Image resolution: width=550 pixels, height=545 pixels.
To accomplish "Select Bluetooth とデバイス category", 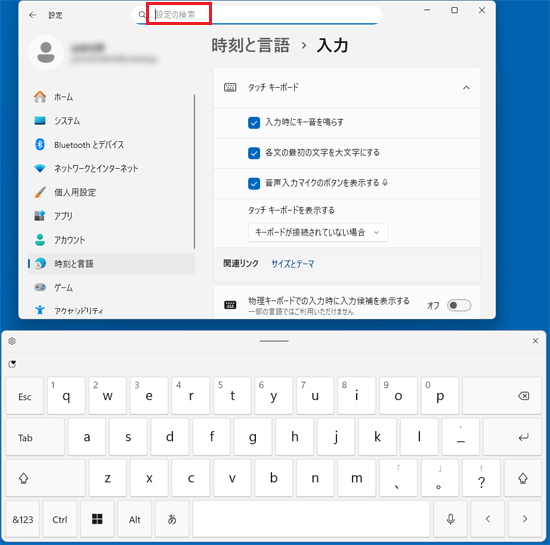I will pyautogui.click(x=112, y=144).
